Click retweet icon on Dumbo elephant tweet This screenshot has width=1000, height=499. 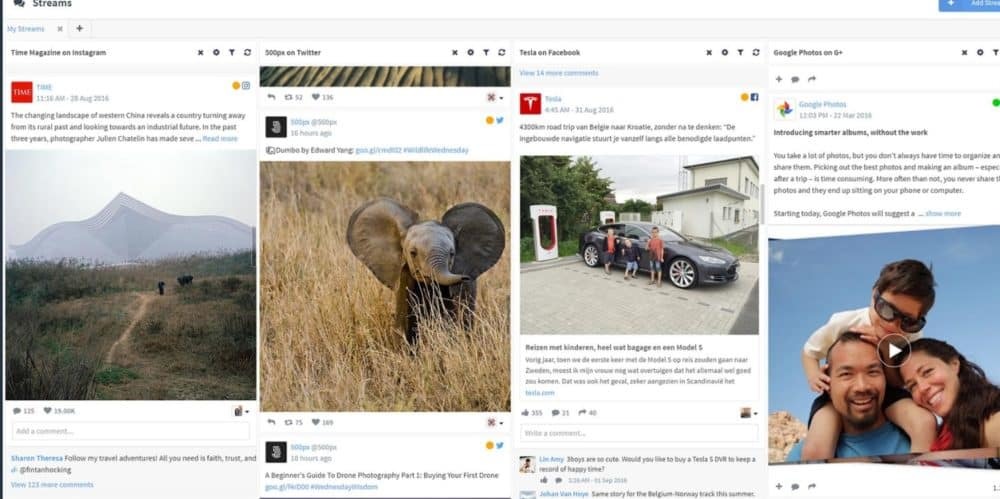288,423
